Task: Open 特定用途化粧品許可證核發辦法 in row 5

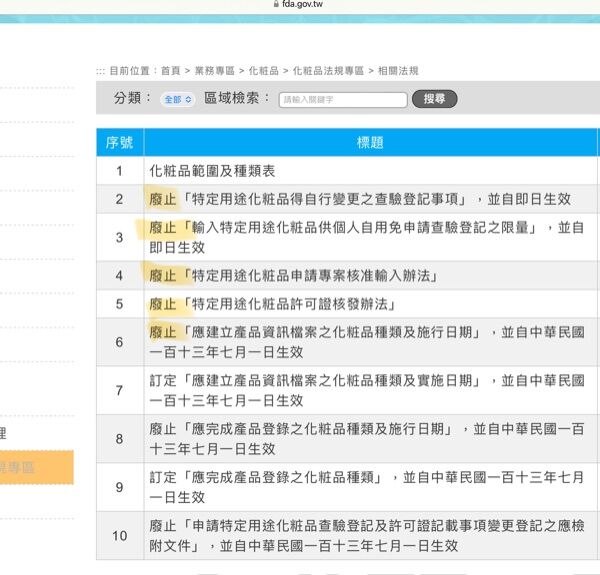Action: [272, 304]
